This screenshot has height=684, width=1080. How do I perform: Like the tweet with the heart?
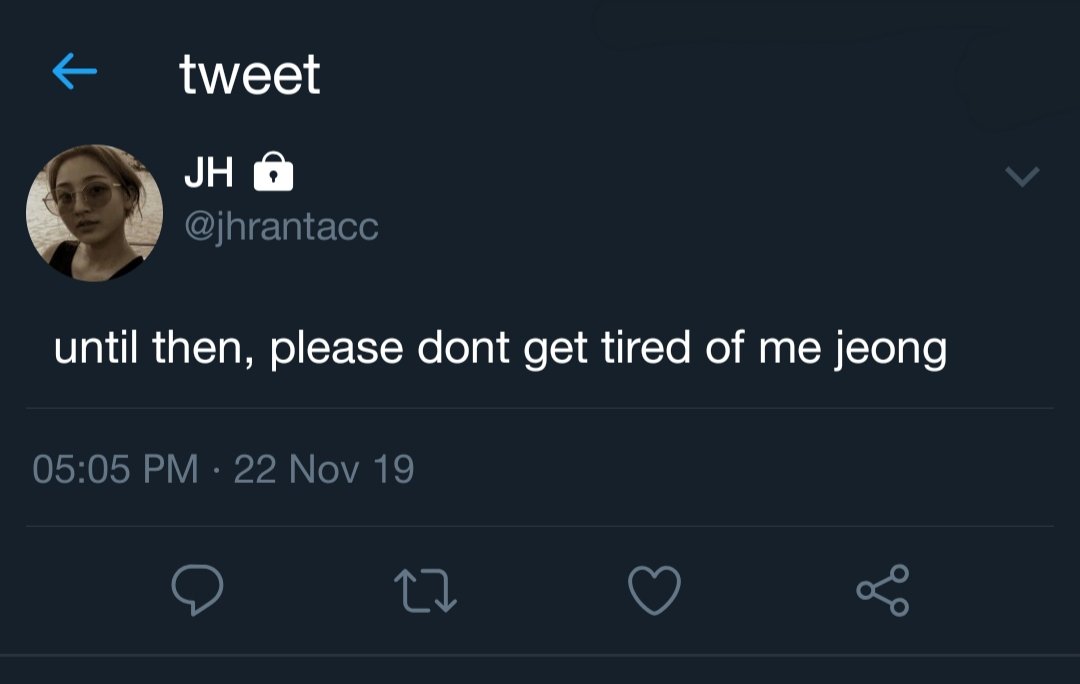tap(654, 590)
